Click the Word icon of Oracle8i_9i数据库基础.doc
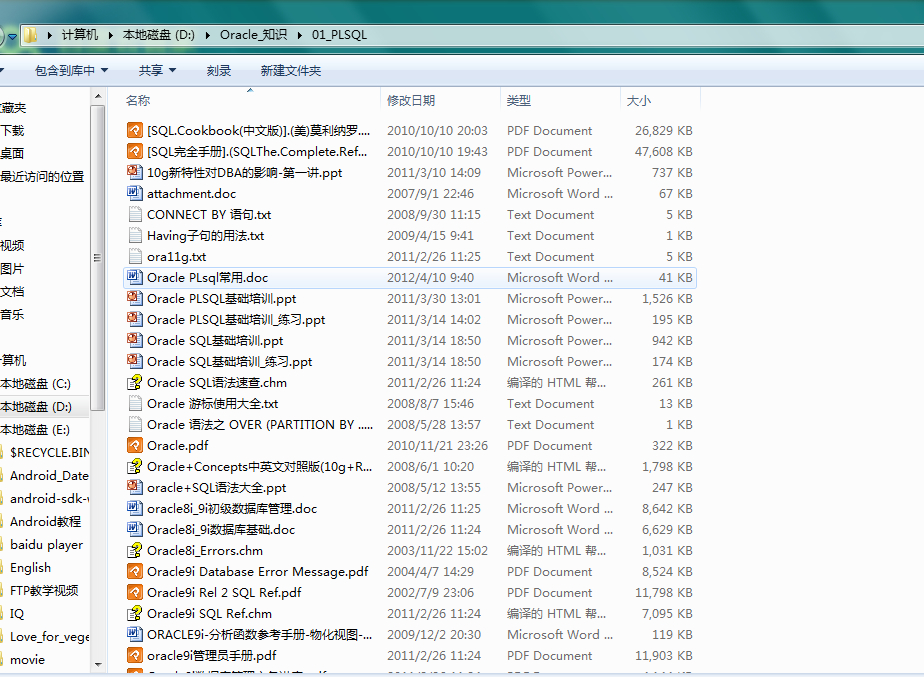The height and width of the screenshot is (677, 924). [x=135, y=529]
